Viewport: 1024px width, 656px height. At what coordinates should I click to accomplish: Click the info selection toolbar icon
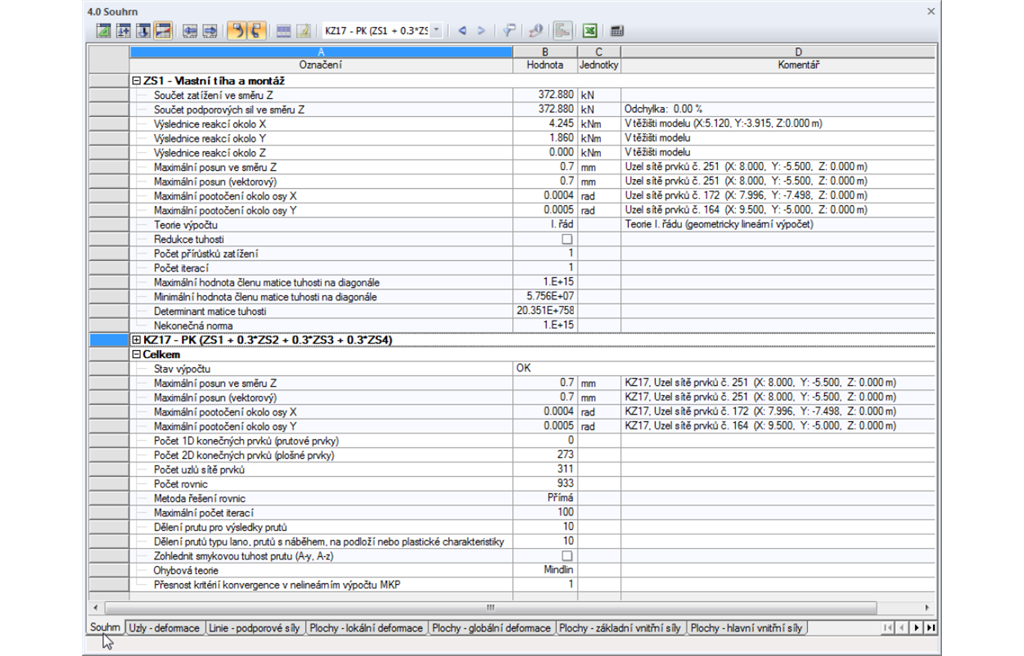tap(536, 31)
